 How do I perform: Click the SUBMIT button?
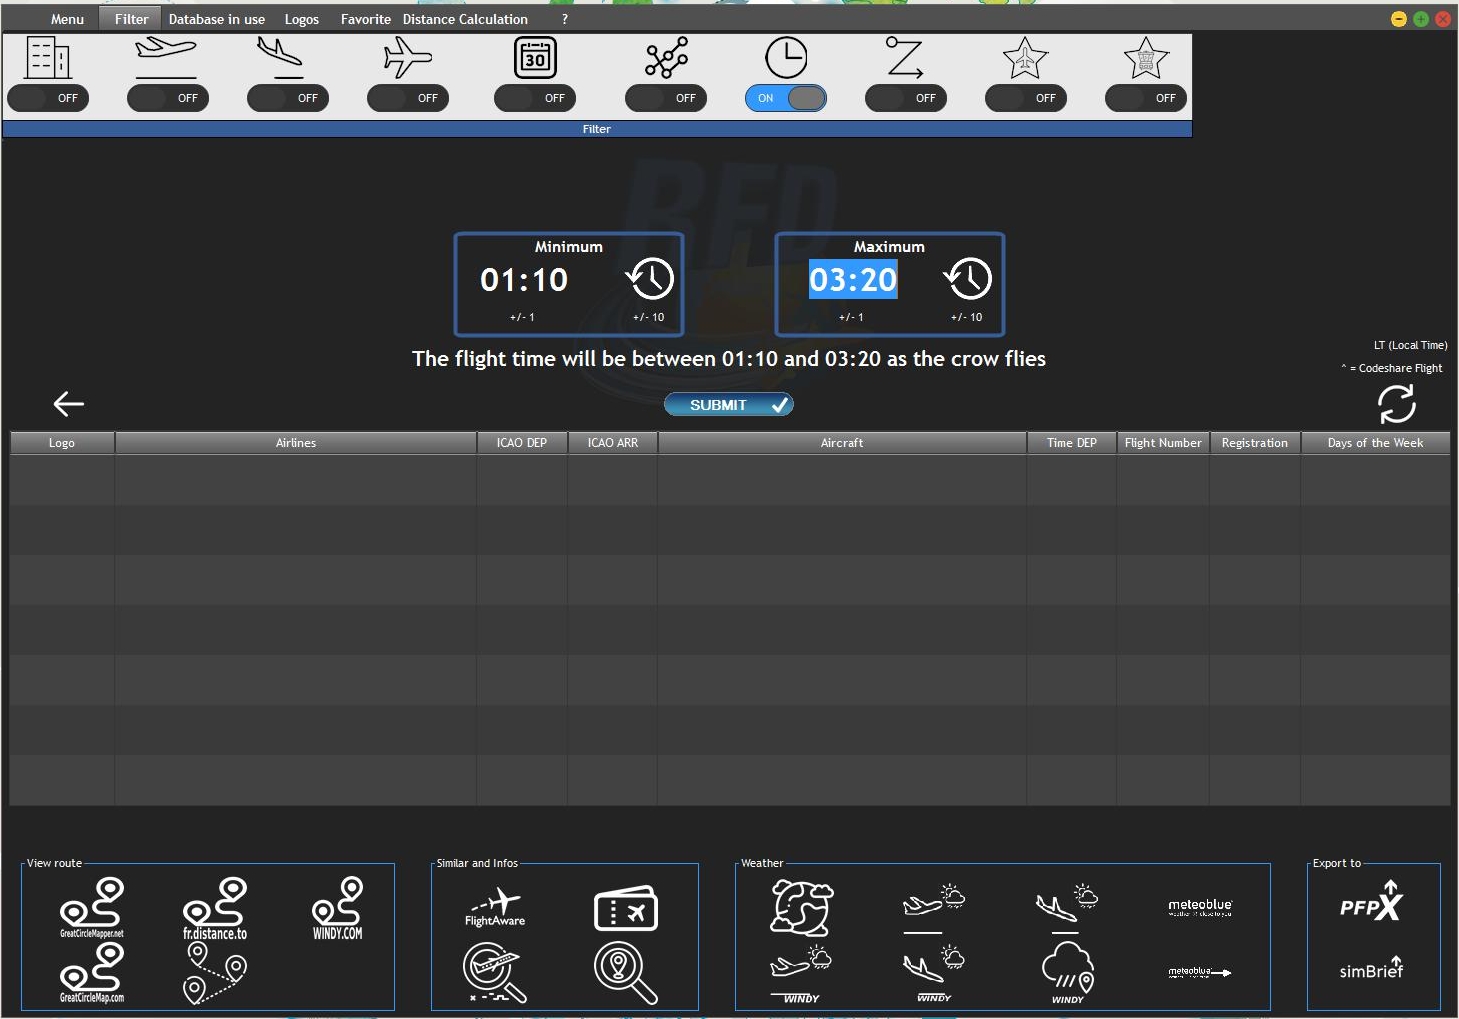[x=729, y=405]
